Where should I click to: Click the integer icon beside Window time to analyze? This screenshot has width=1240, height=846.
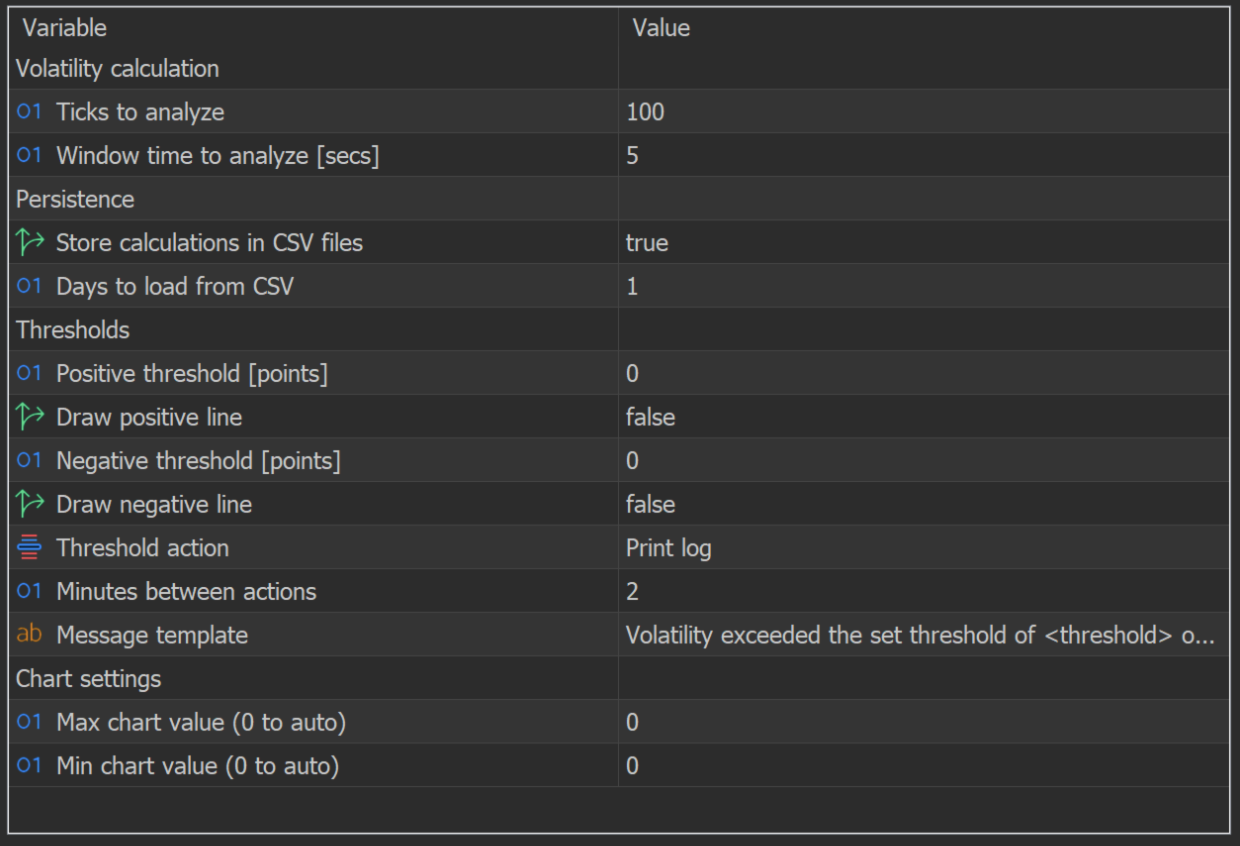point(29,156)
